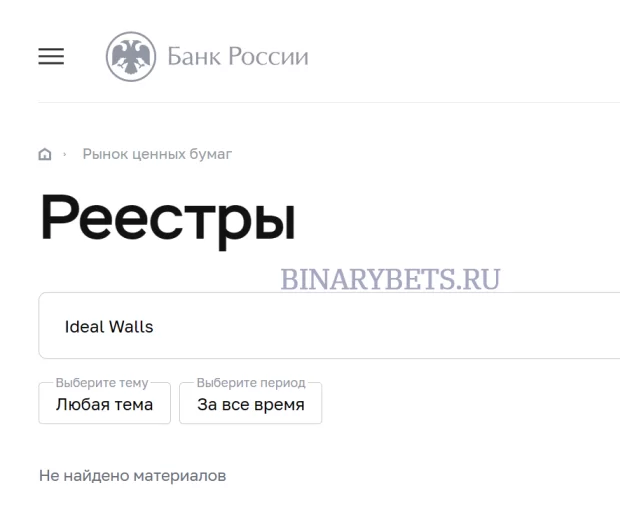Viewport: 620px width, 518px height.
Task: Open the hamburger navigation menu
Action: tap(51, 56)
